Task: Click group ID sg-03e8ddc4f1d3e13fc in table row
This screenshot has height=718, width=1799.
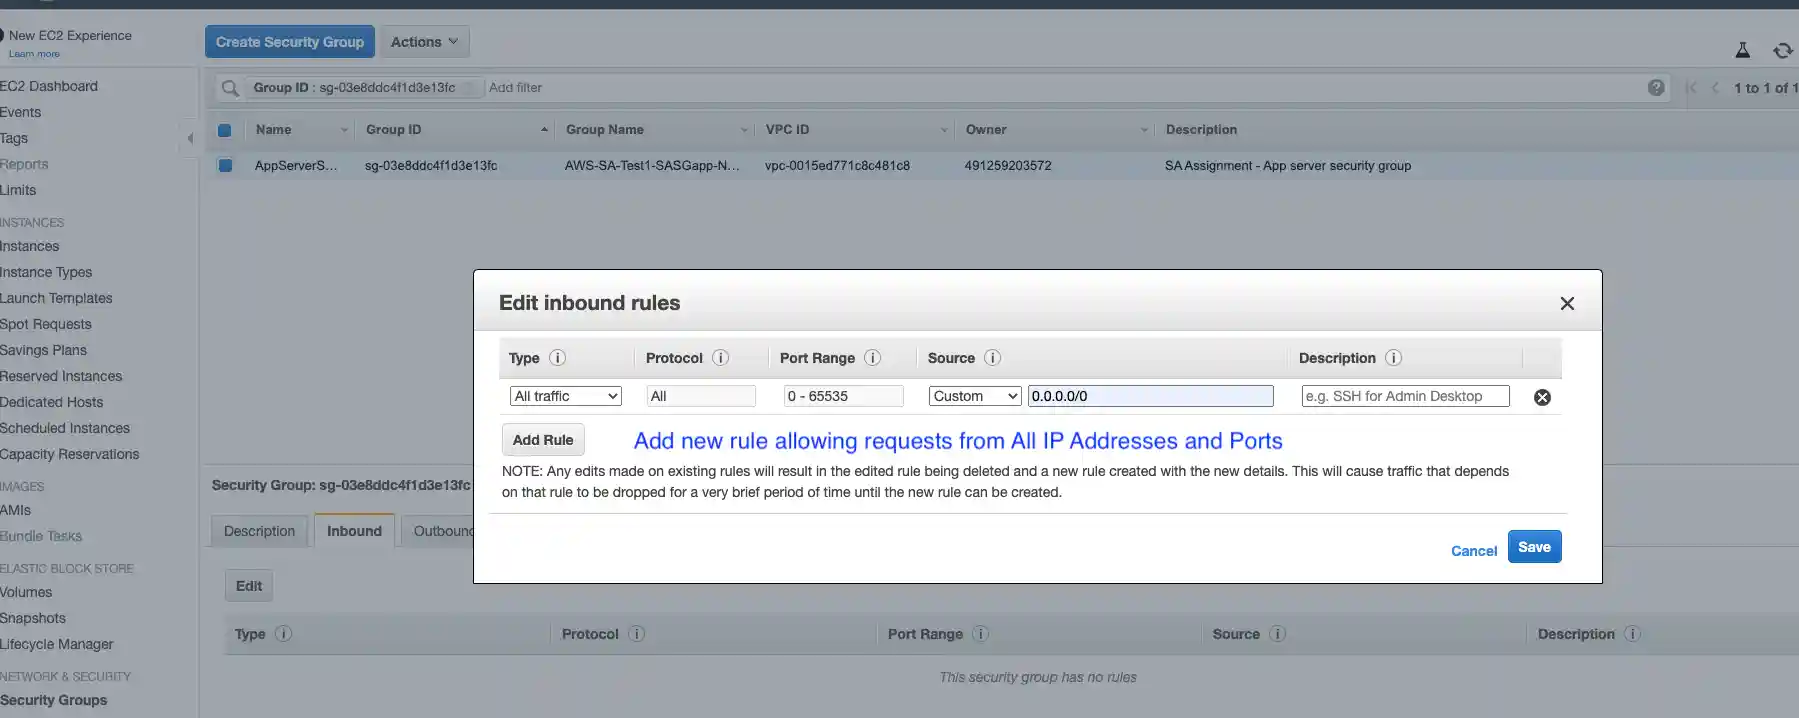Action: pos(431,166)
